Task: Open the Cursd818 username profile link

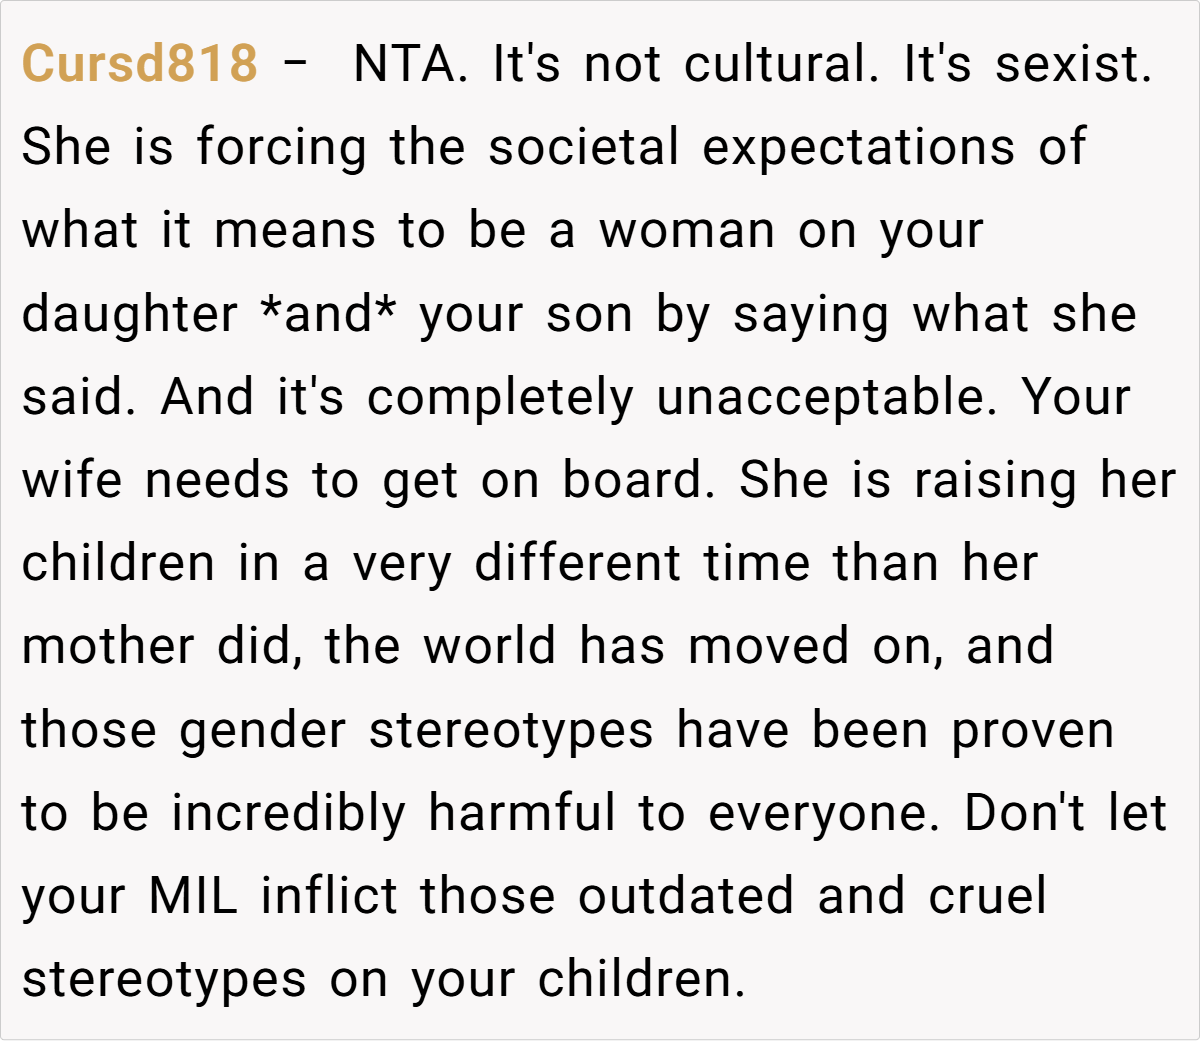Action: (139, 64)
